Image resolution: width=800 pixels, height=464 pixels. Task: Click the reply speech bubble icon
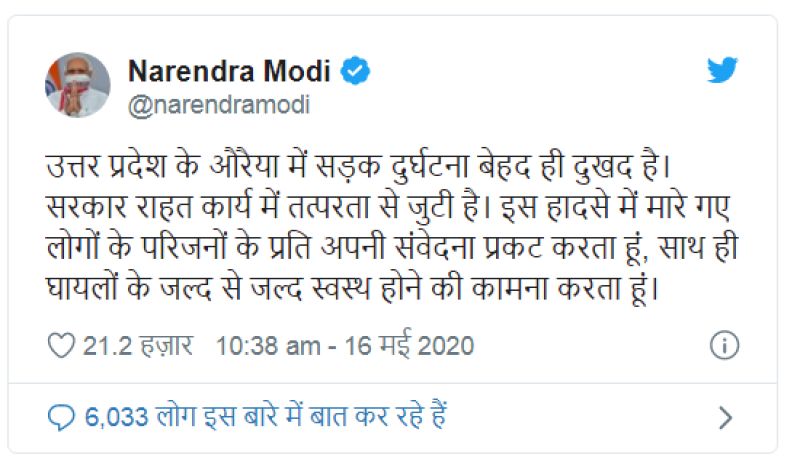pos(62,415)
